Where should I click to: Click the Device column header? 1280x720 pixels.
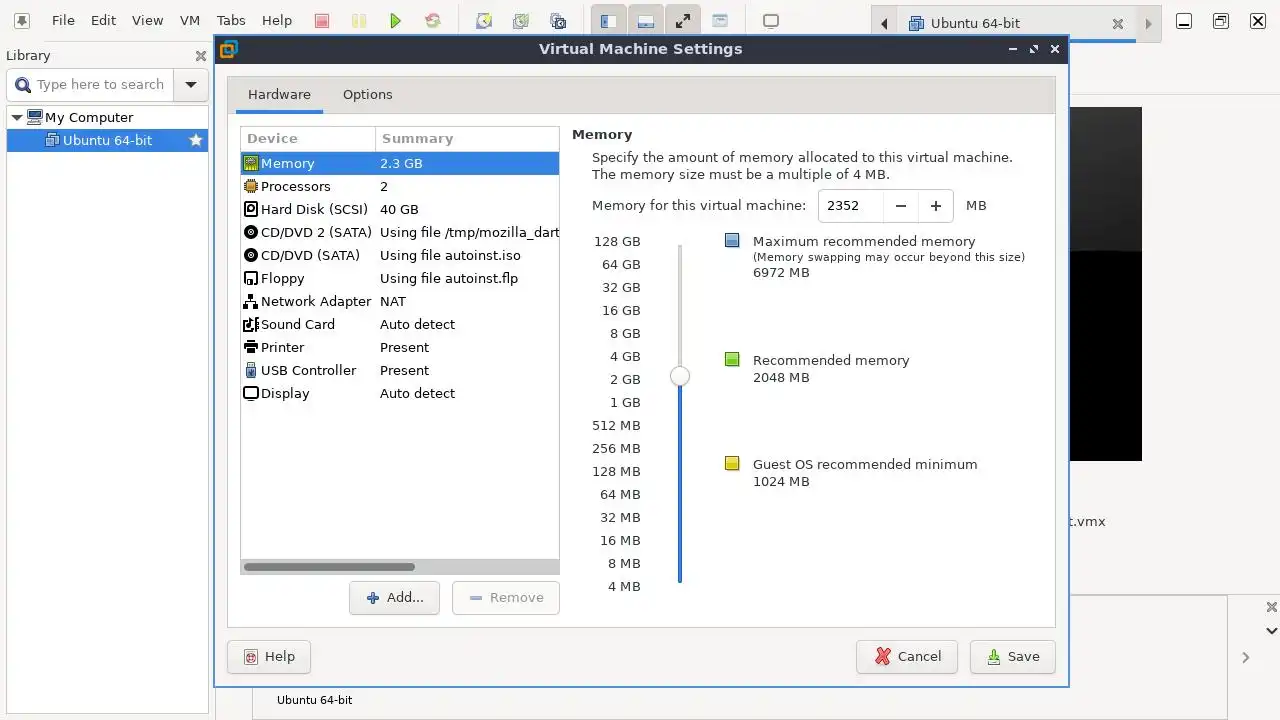pos(308,138)
